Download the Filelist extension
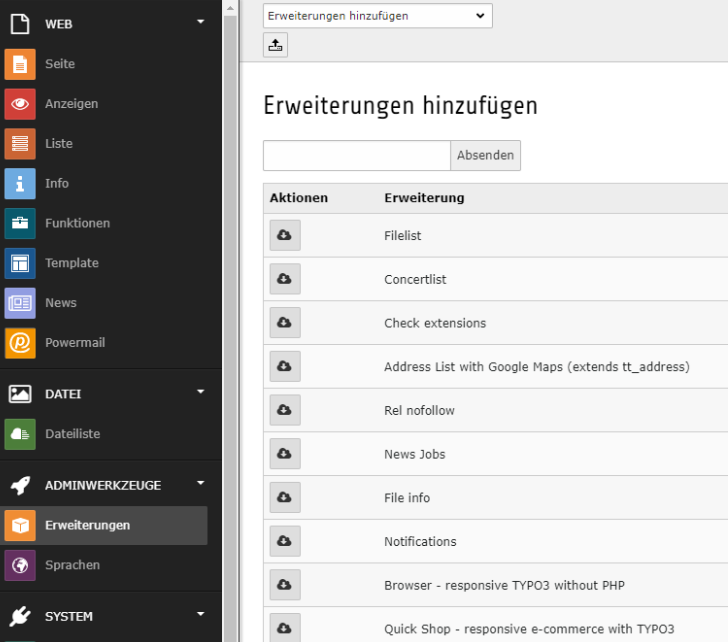The width and height of the screenshot is (728, 642). tap(285, 235)
